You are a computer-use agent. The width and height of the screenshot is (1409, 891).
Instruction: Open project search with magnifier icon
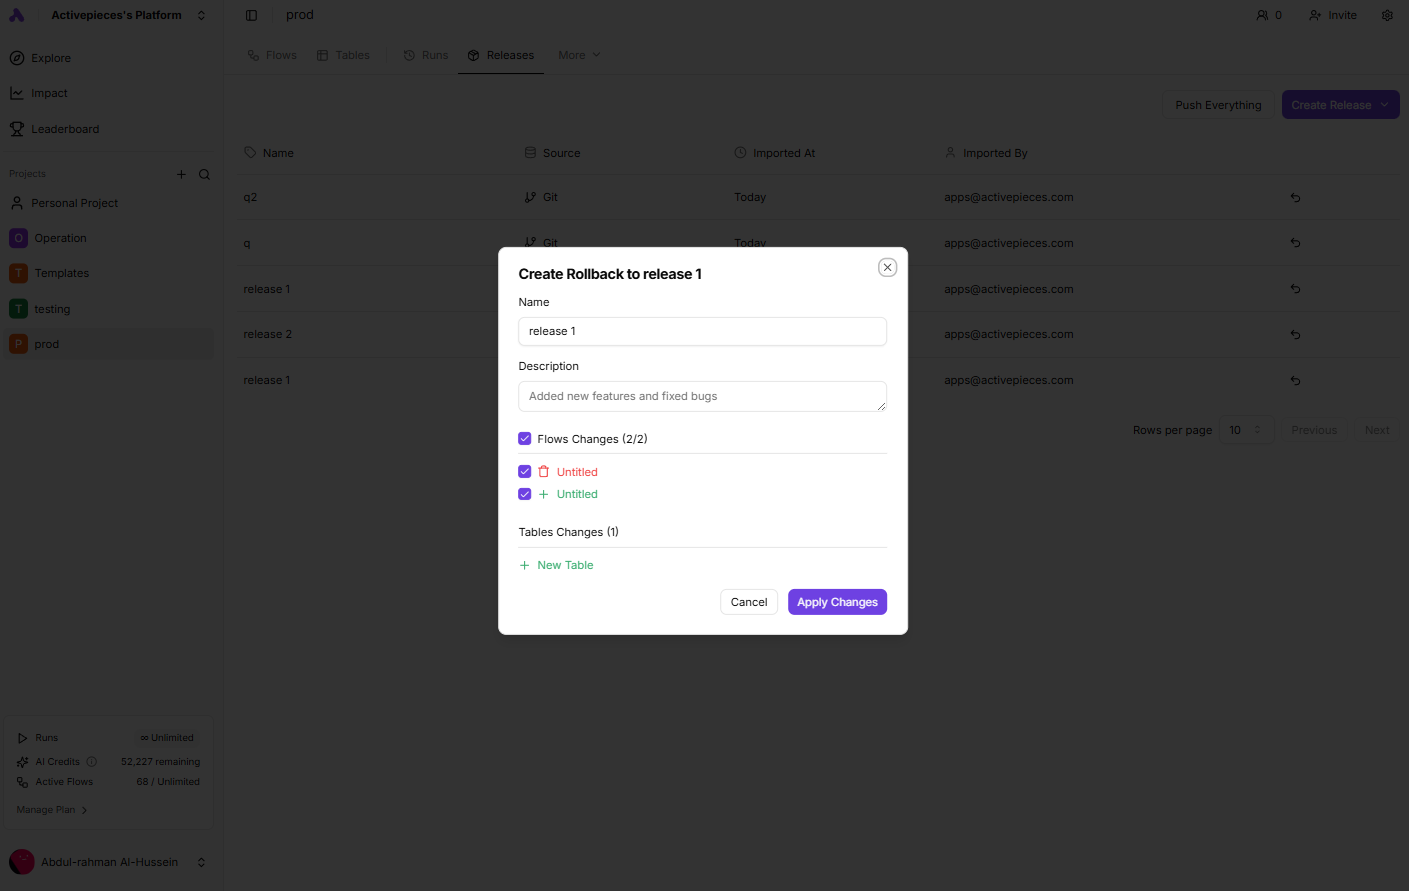coord(204,173)
